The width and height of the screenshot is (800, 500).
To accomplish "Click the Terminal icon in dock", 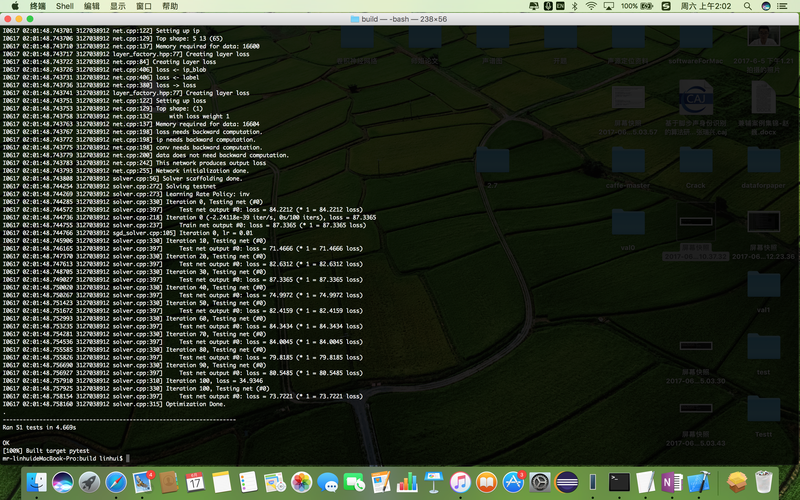I will point(620,483).
